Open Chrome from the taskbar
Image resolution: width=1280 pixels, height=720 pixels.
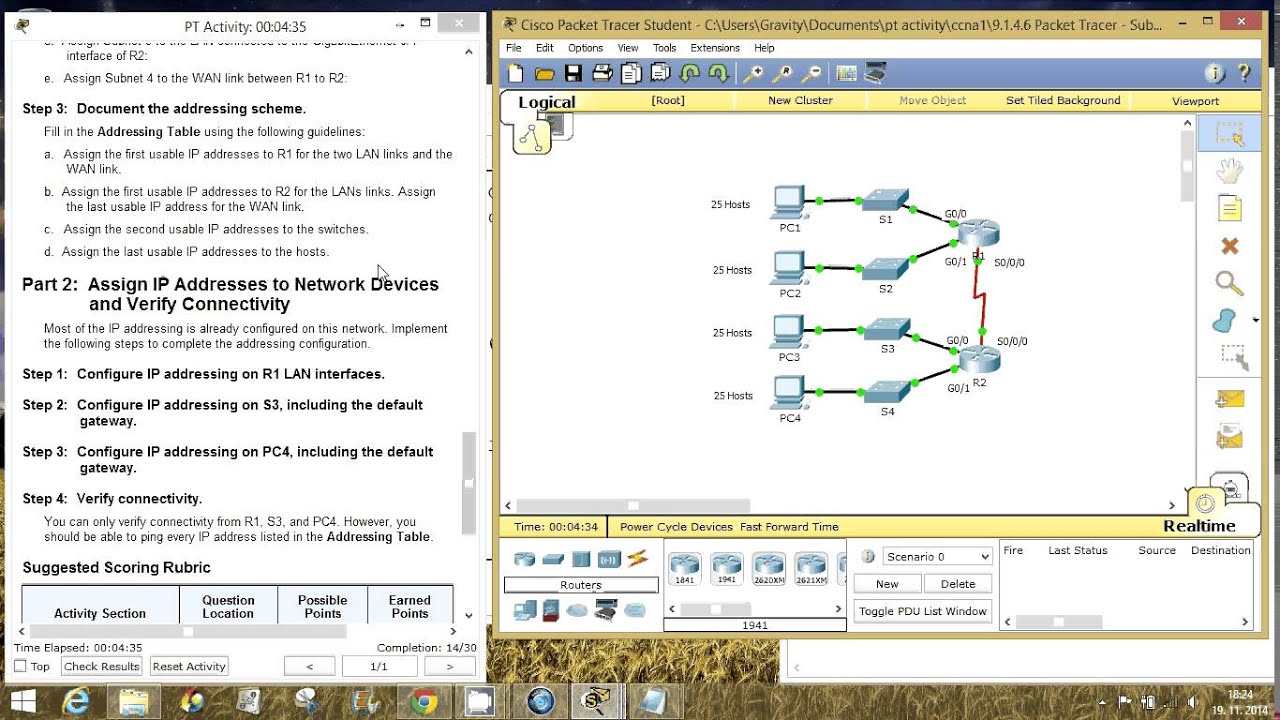(x=424, y=701)
